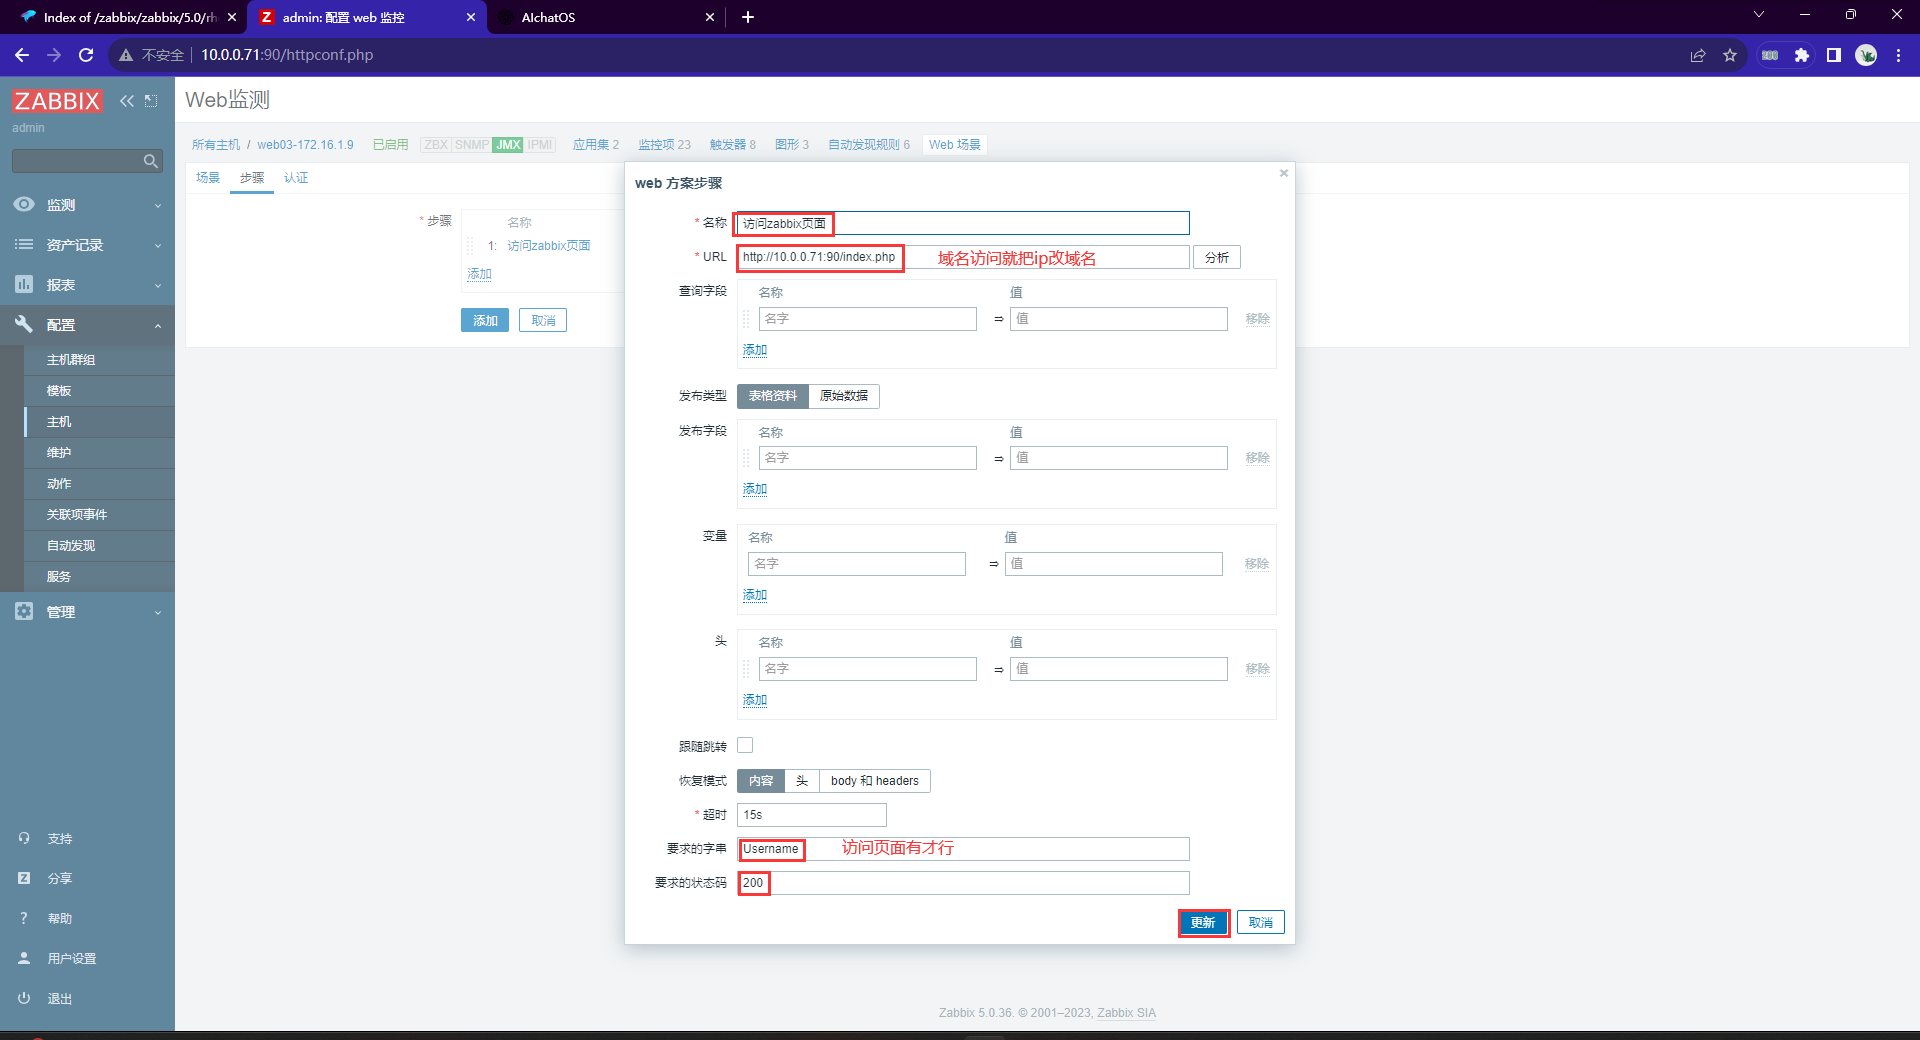Image resolution: width=1920 pixels, height=1040 pixels.
Task: Click the 帮助 question mark icon
Action: (24, 918)
